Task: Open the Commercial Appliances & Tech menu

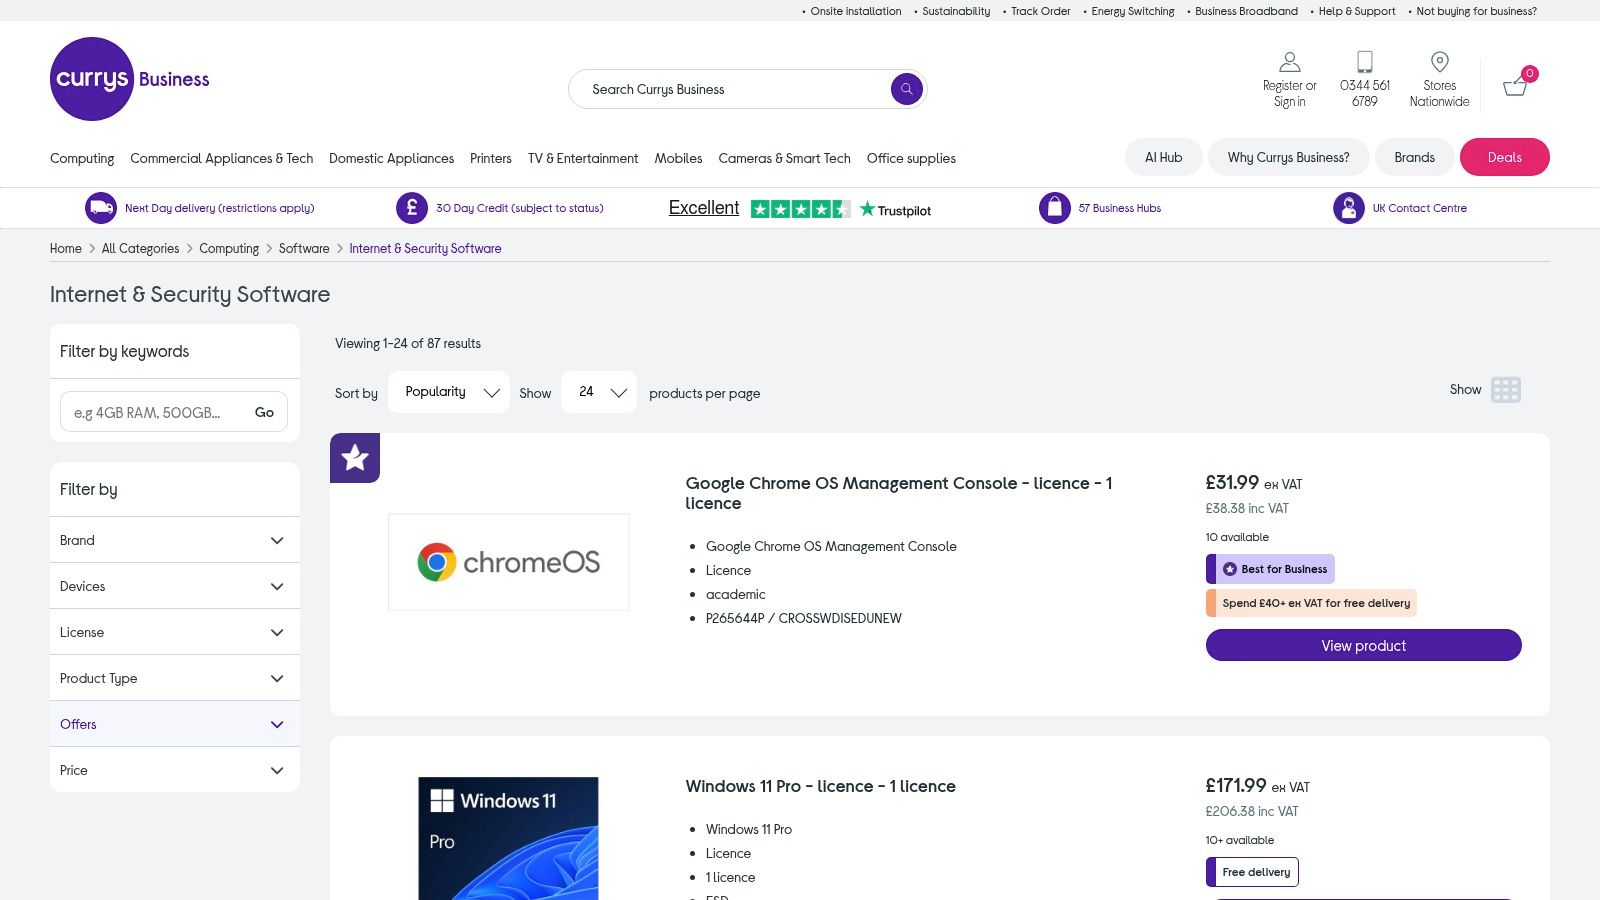Action: point(222,158)
